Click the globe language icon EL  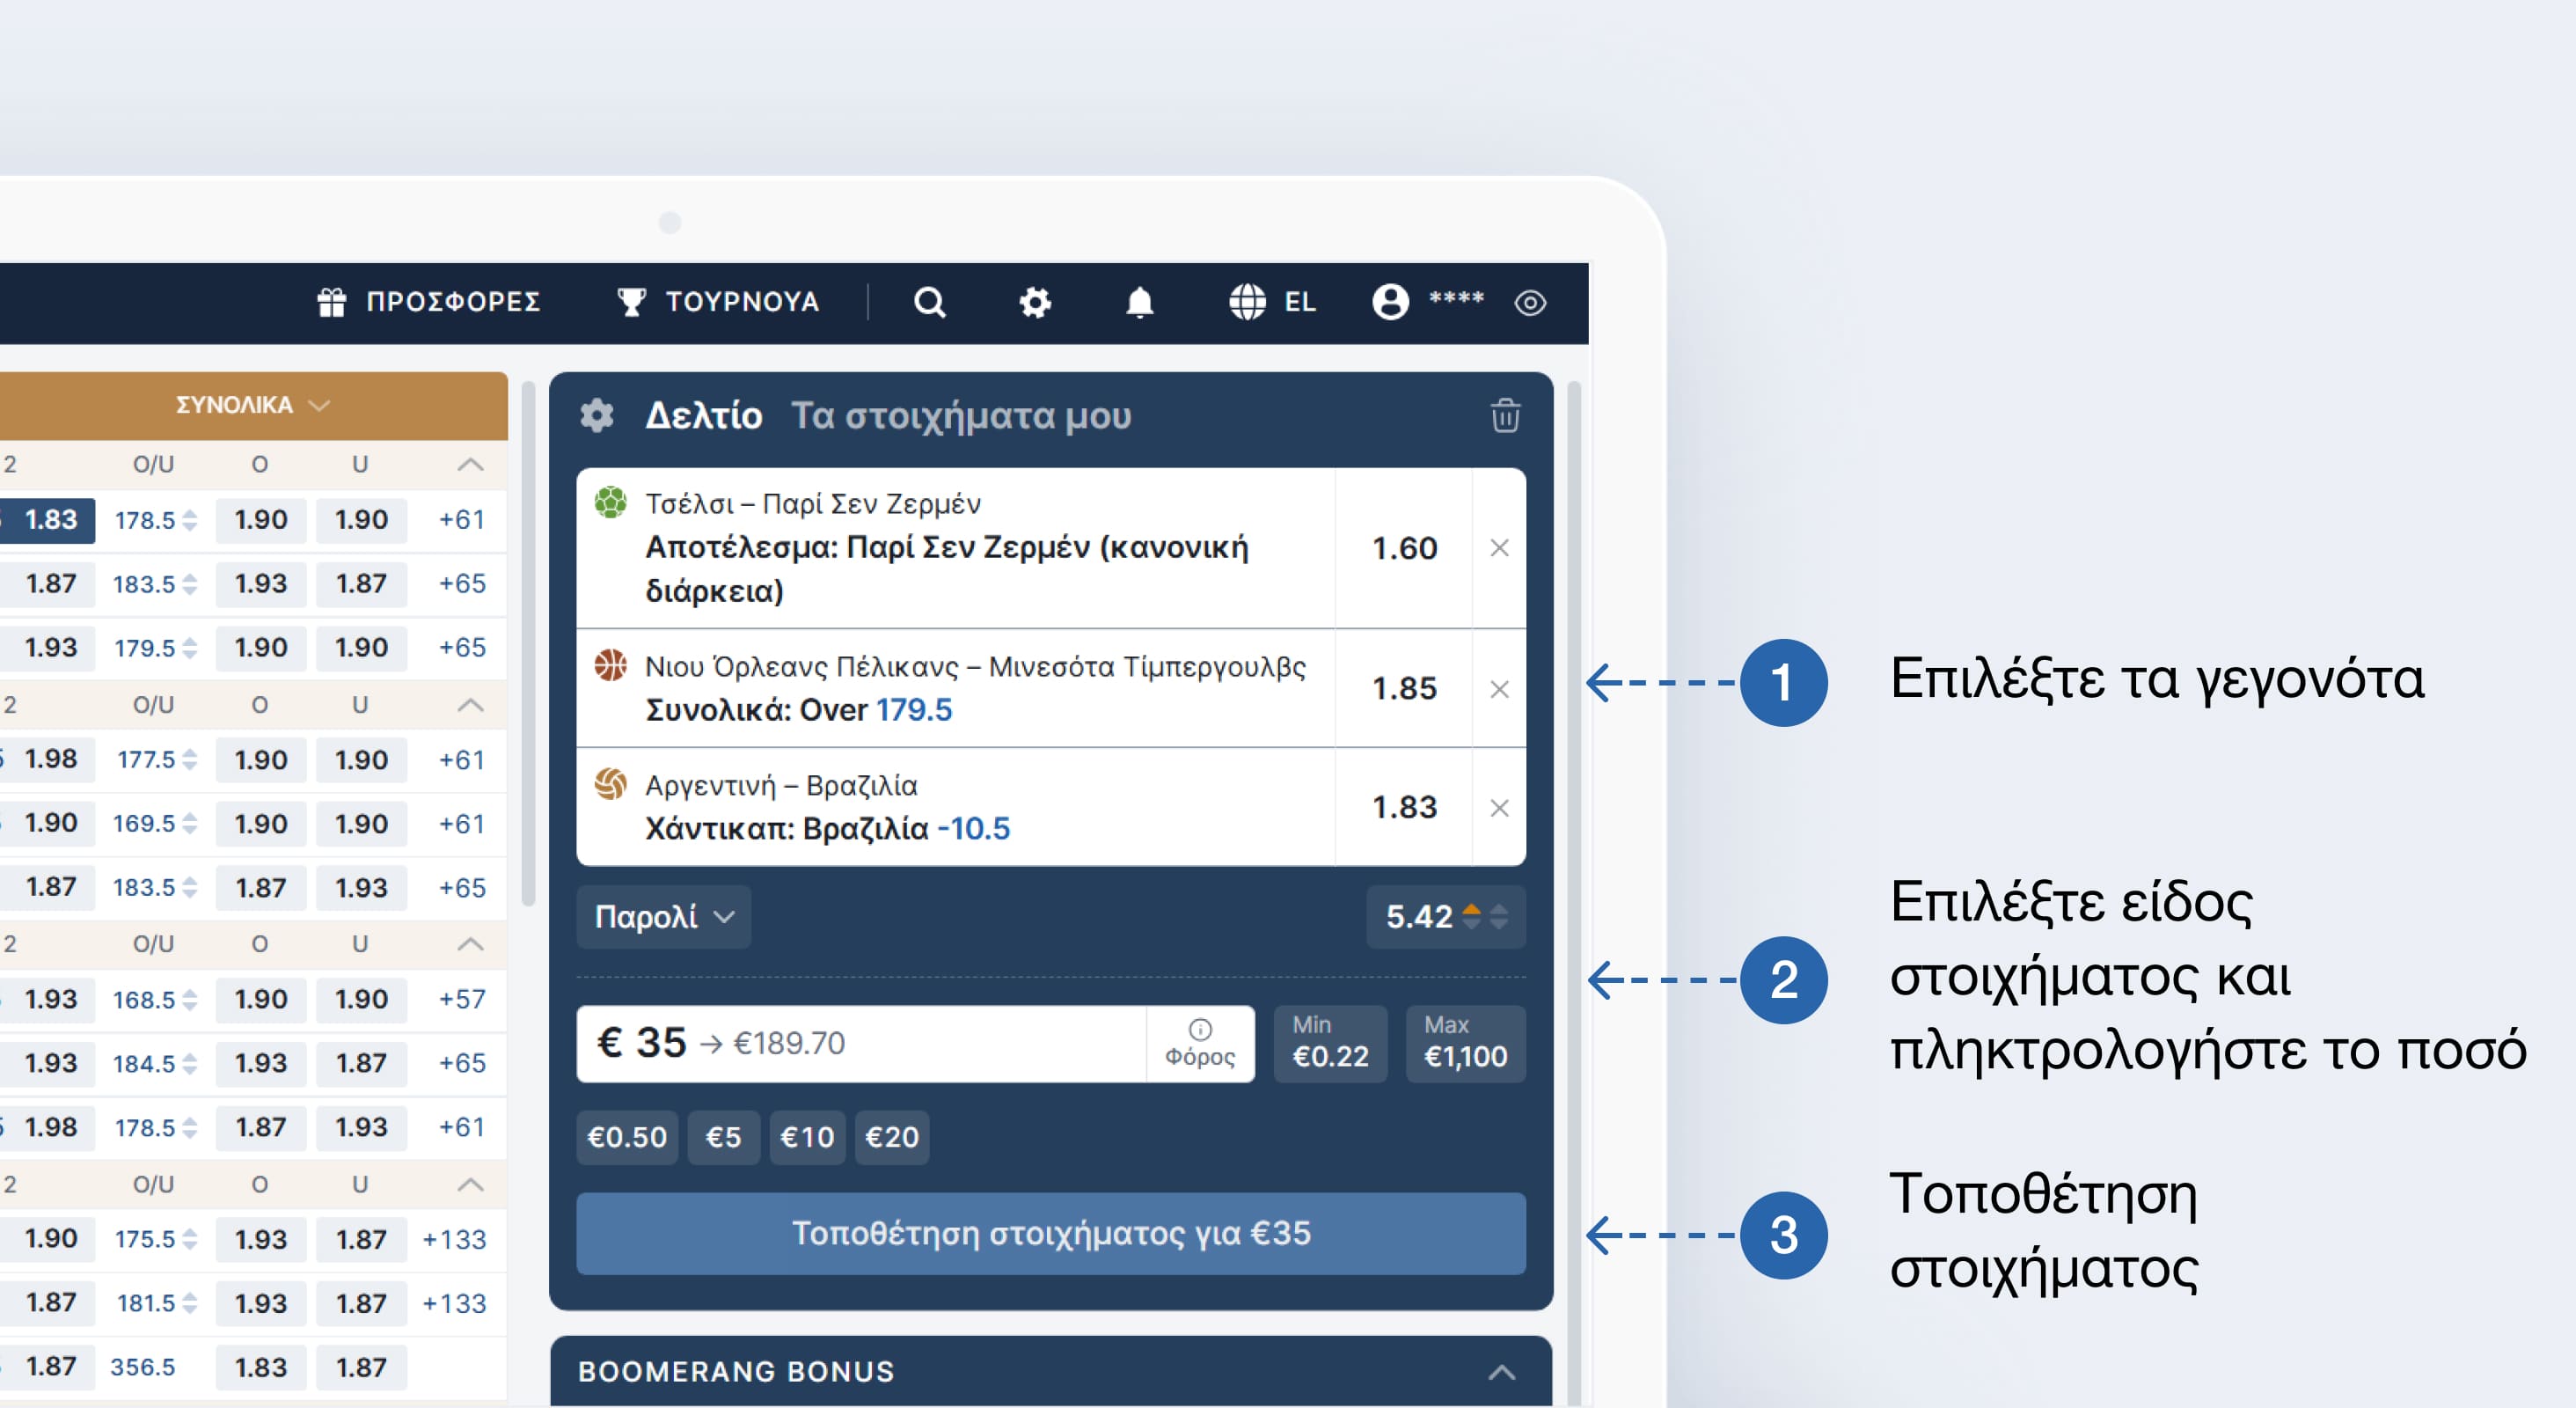coord(1248,302)
